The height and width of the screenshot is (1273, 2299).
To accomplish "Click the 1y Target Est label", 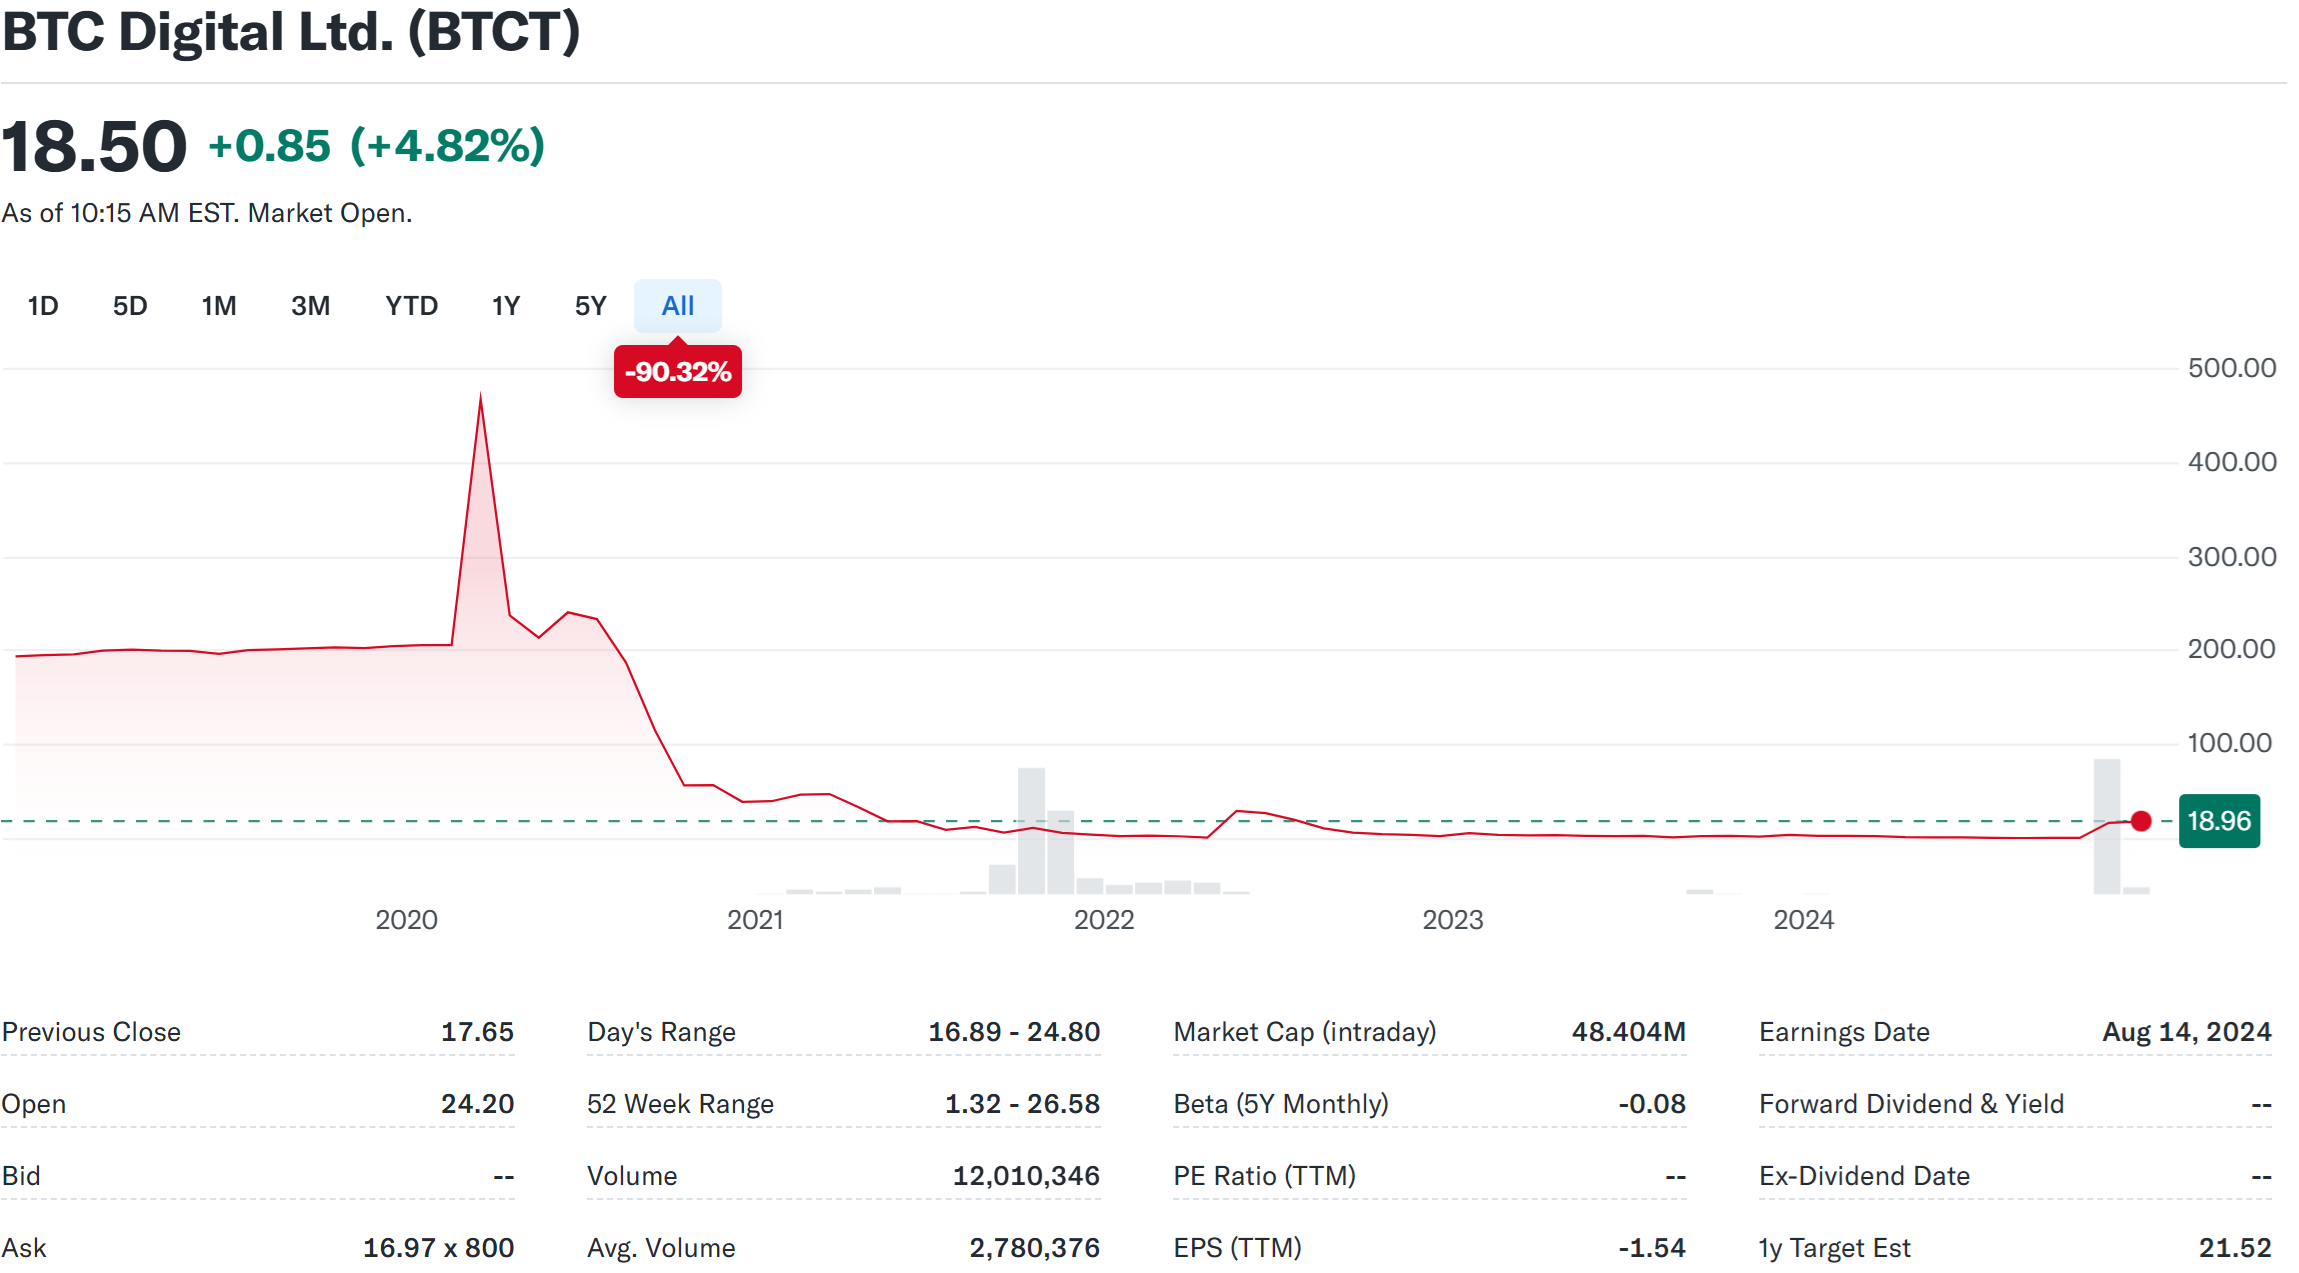I will [1834, 1248].
